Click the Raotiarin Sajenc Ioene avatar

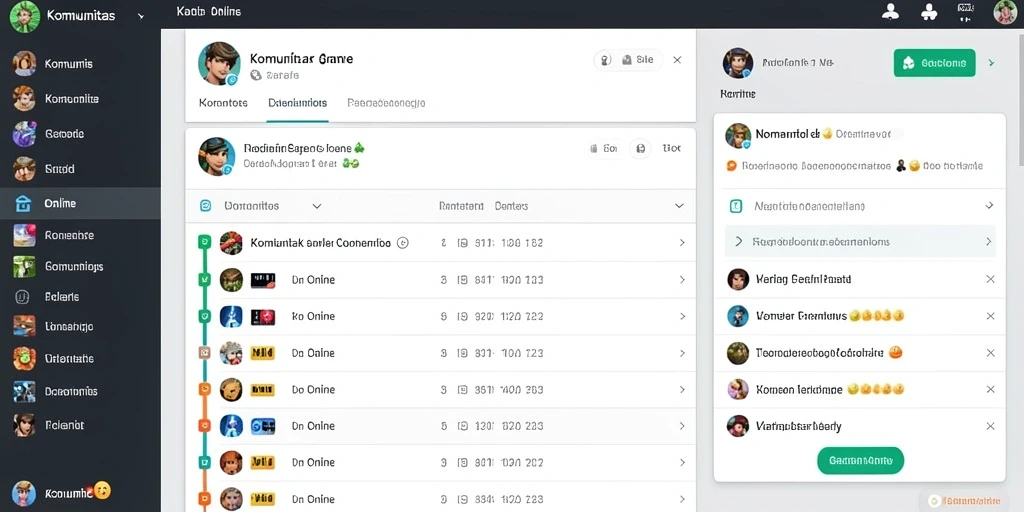[216, 156]
